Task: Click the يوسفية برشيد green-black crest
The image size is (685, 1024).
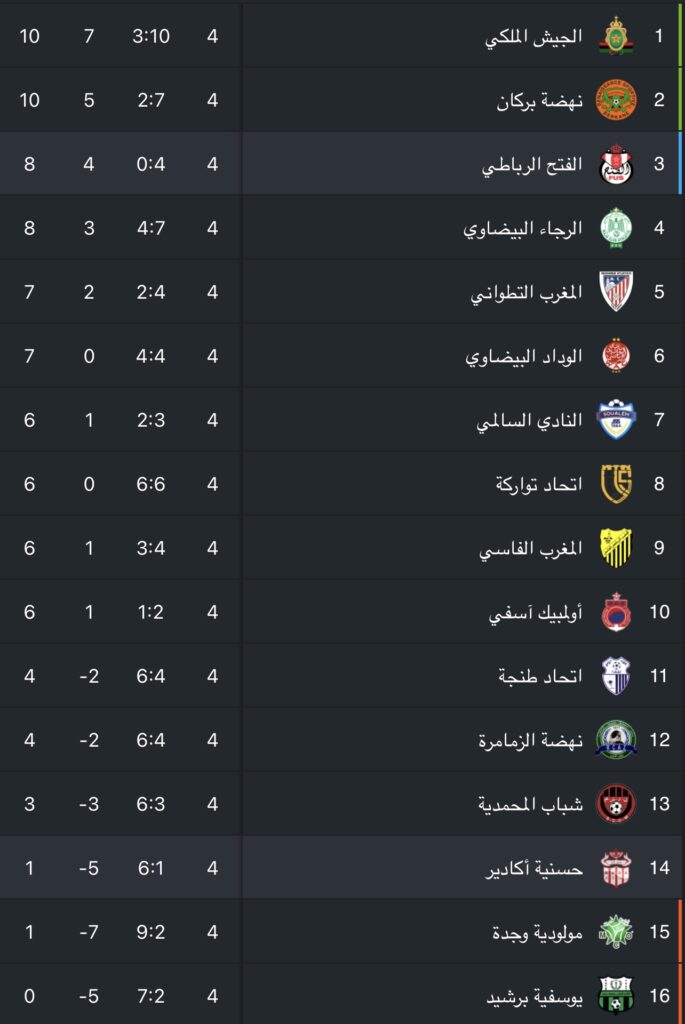Action: coord(616,995)
